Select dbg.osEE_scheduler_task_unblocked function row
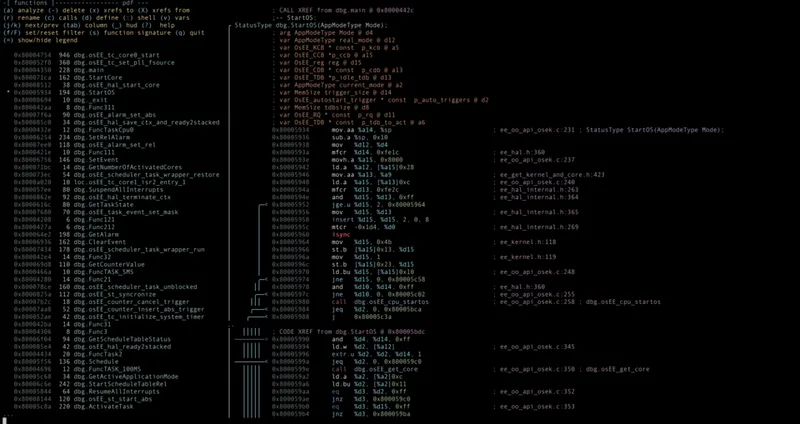 106,287
